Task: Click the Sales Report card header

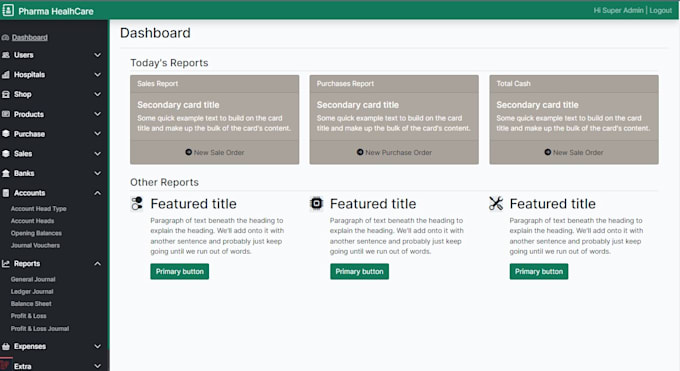Action: (215, 84)
